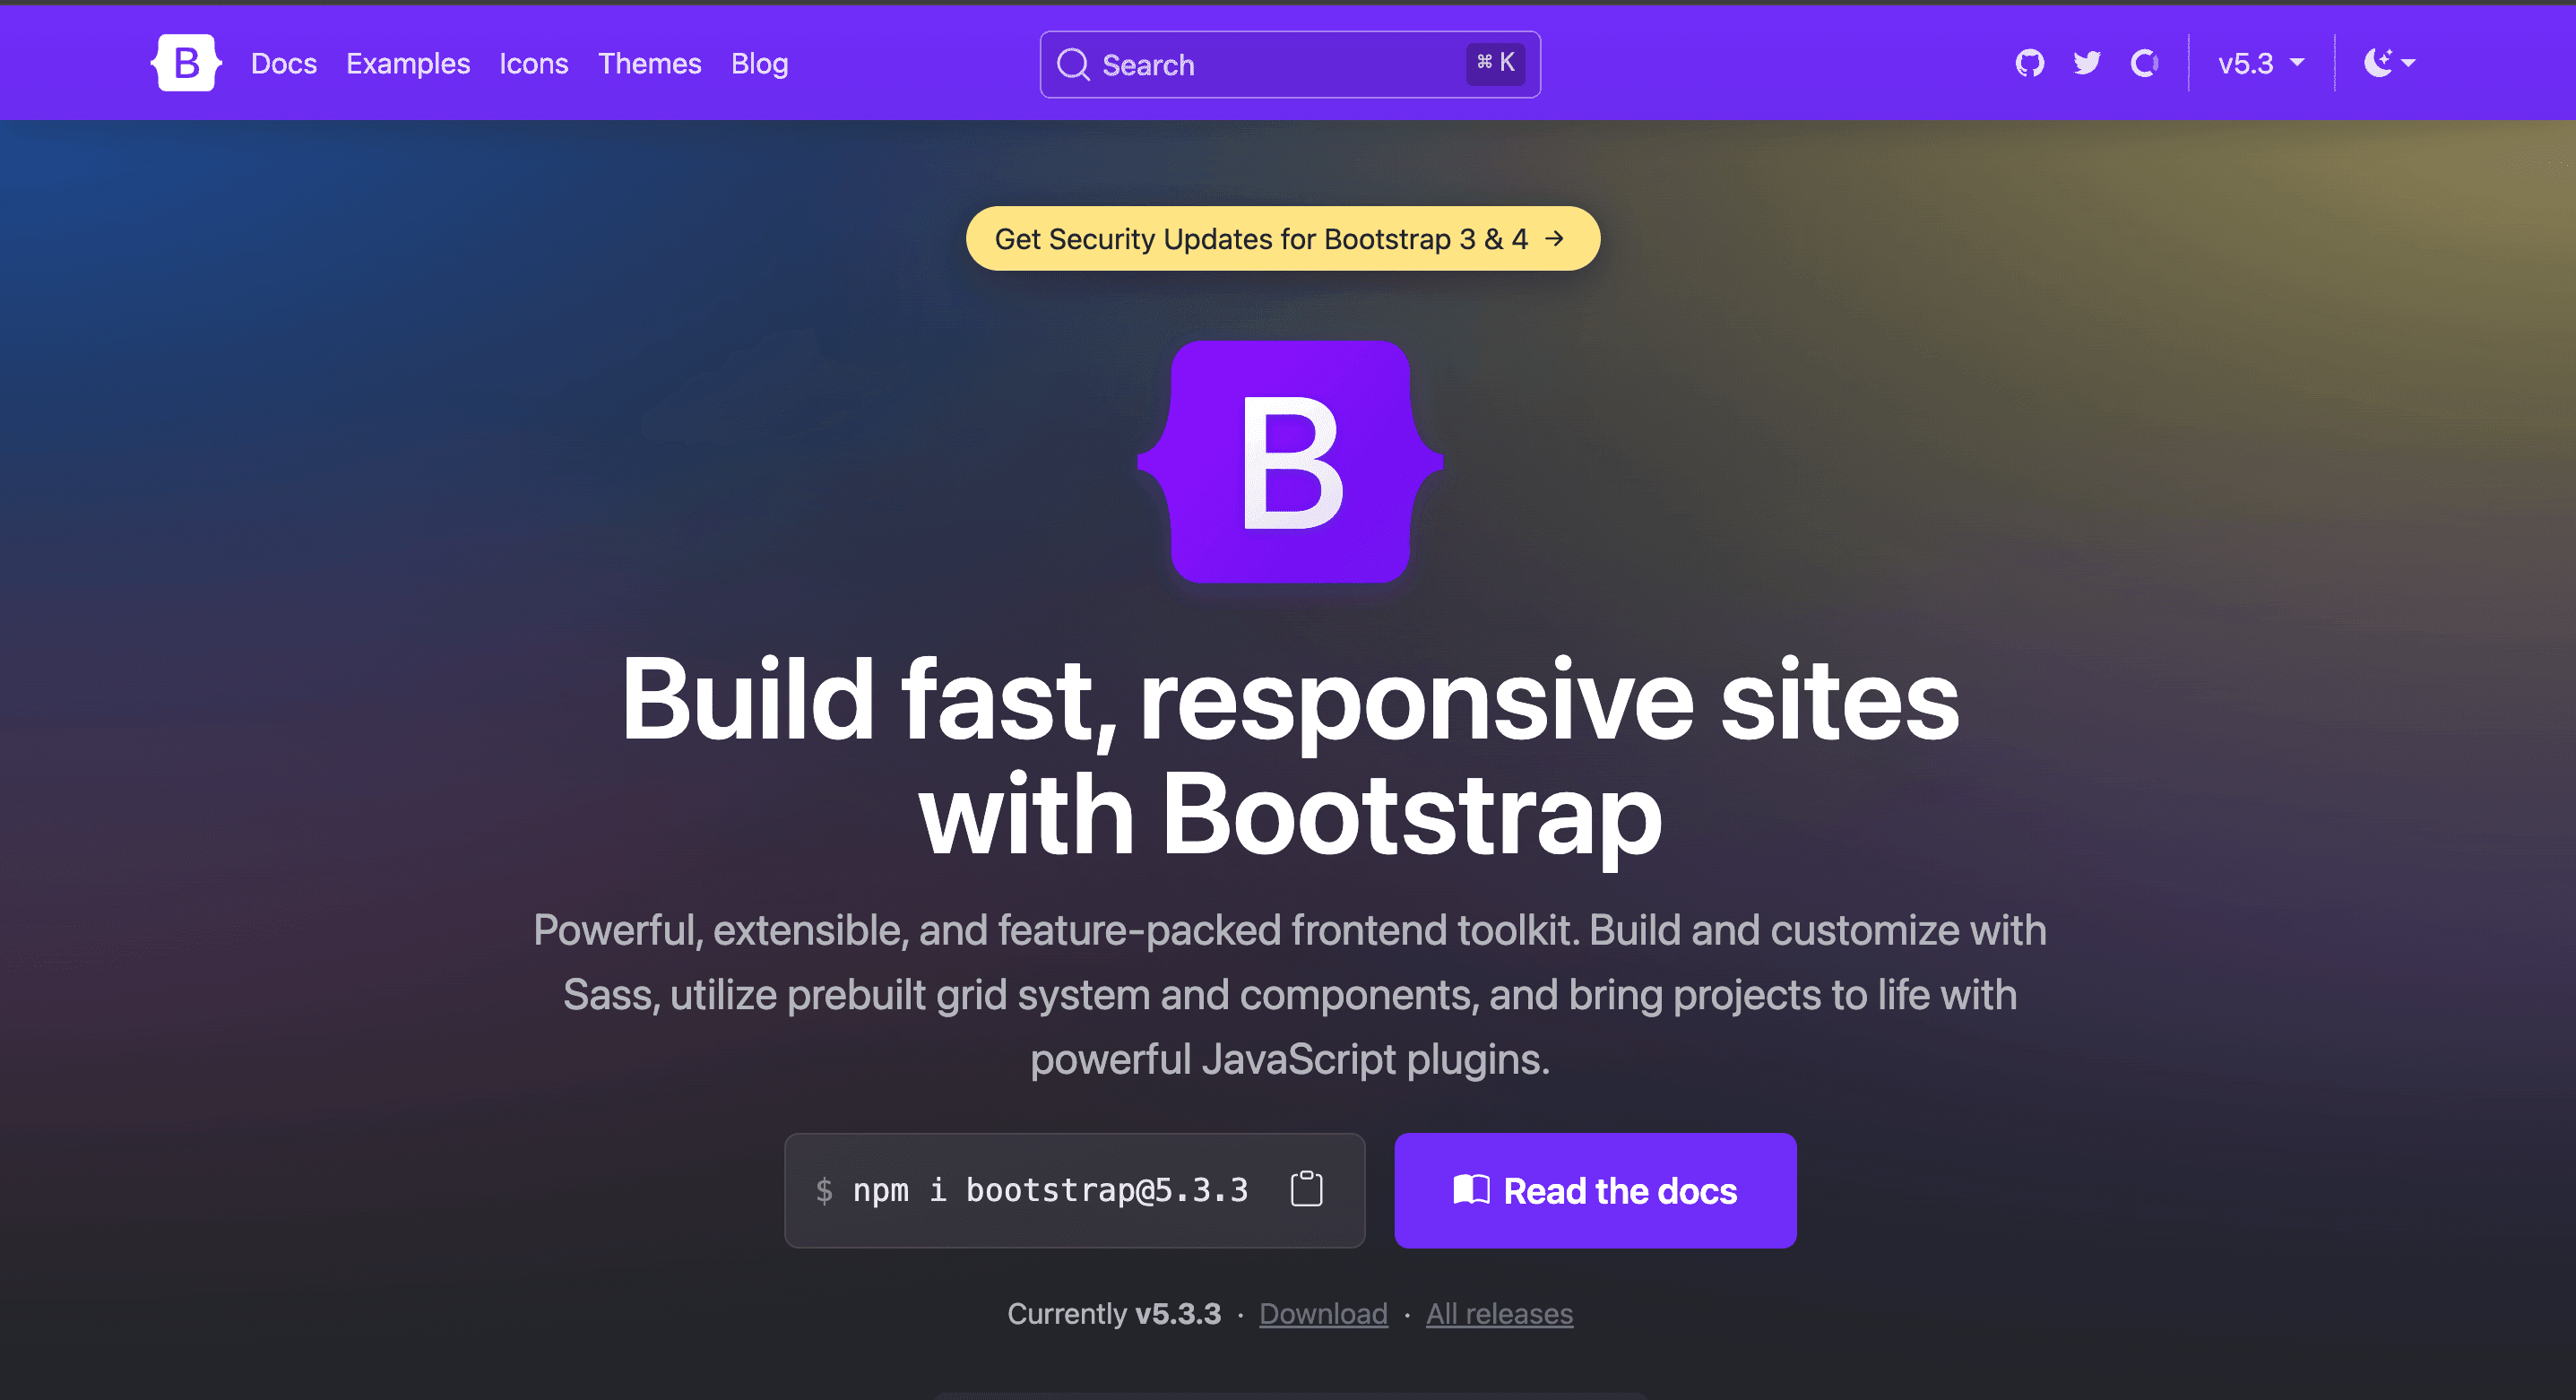Click the magnifier icon in search
Screen dimensions: 2576x1400
[1073, 65]
